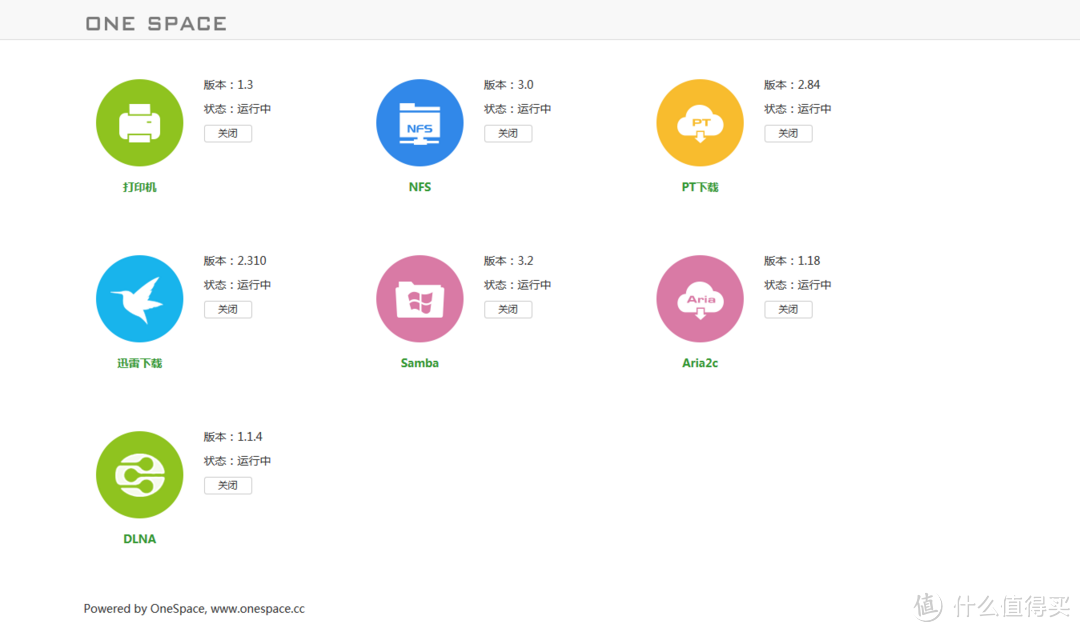Click version text 版本：2.84
Image resolution: width=1080 pixels, height=632 pixels.
tap(792, 85)
